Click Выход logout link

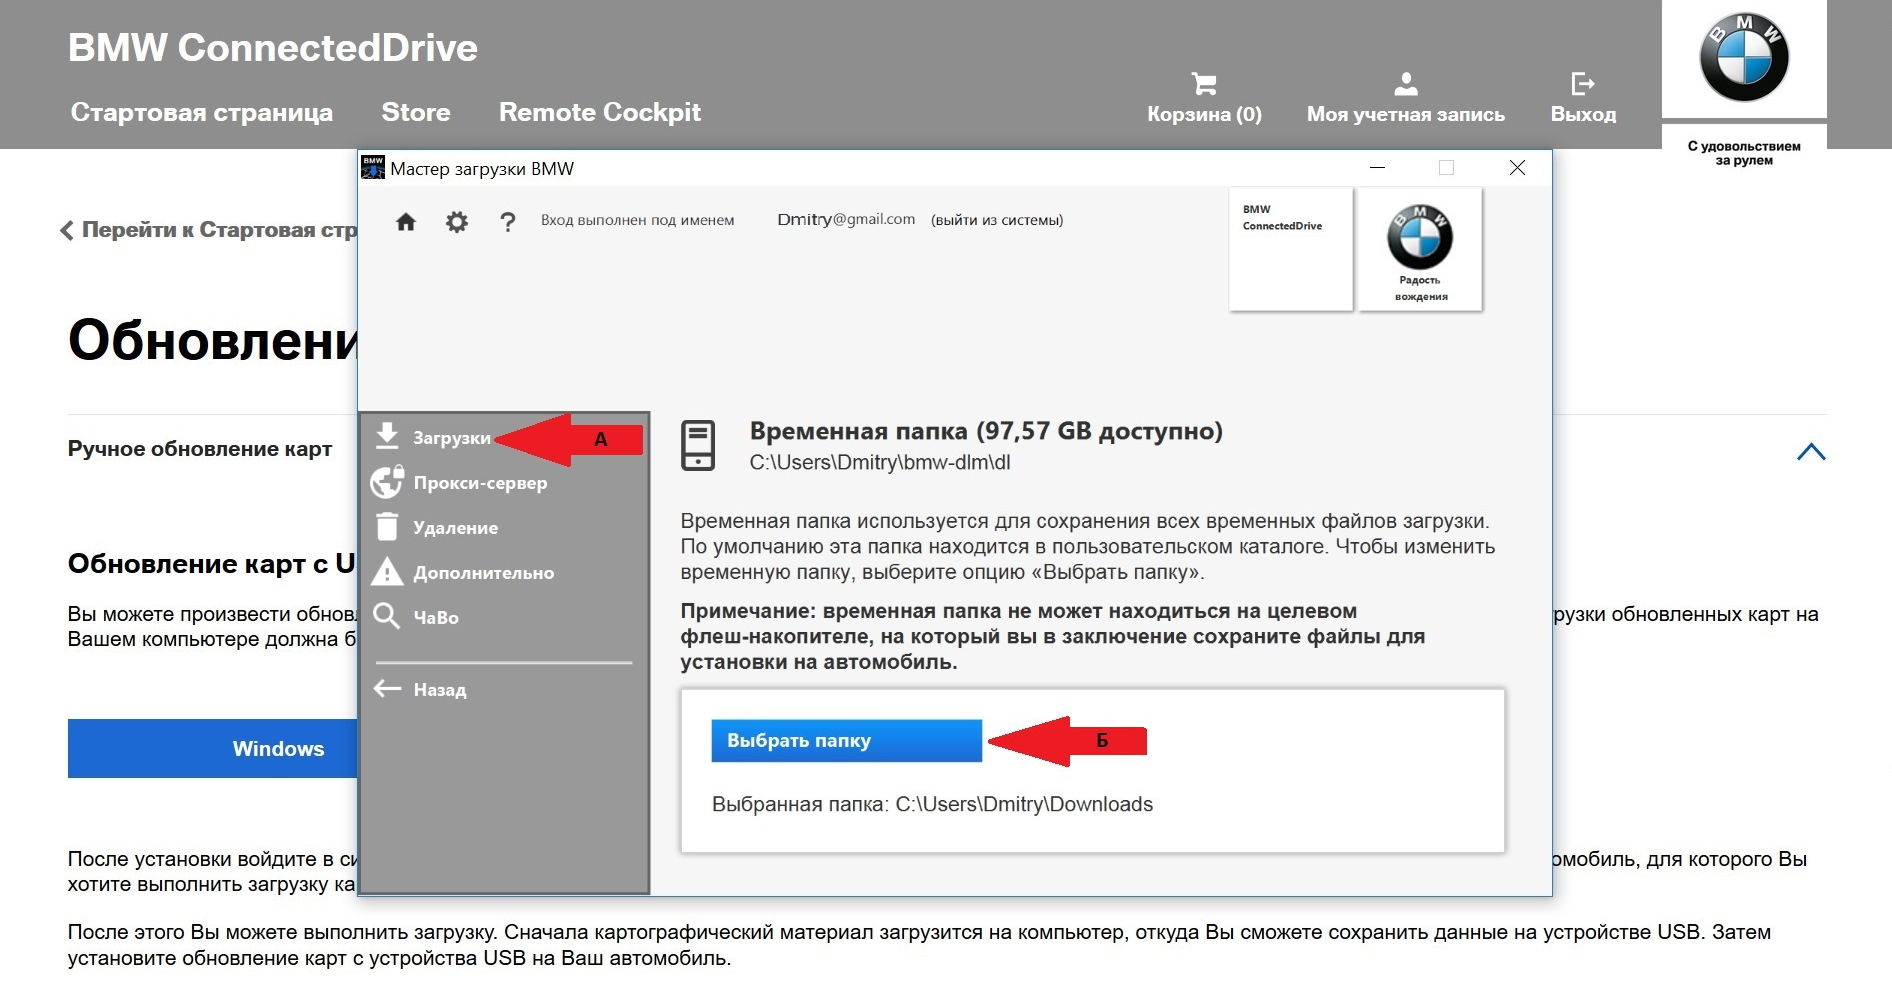point(1583,114)
